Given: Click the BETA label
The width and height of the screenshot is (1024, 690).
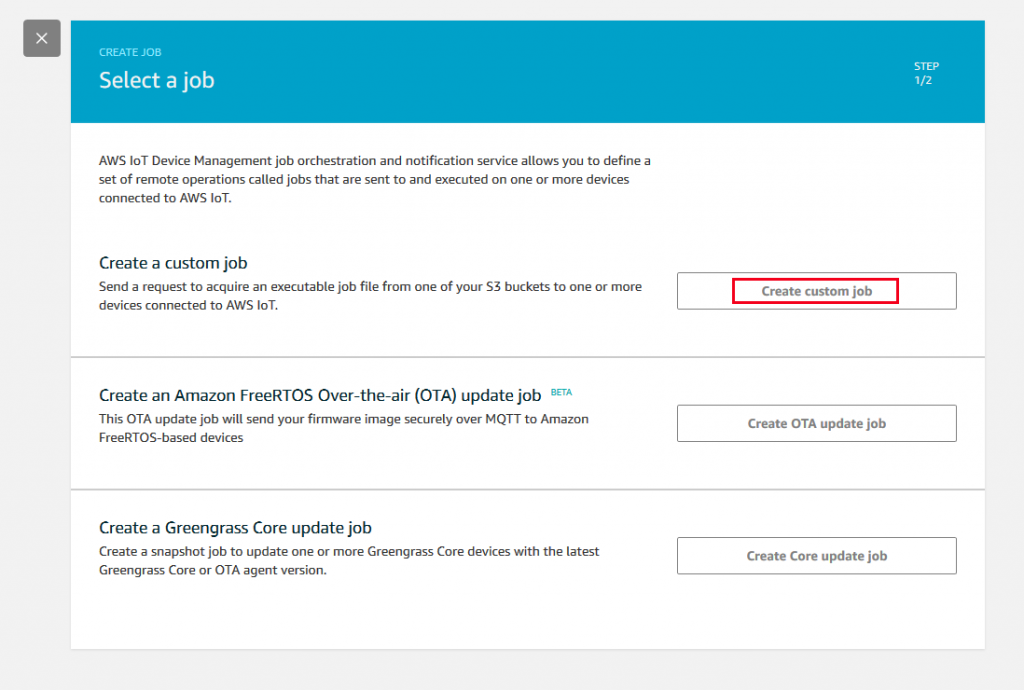Looking at the screenshot, I should pos(562,392).
